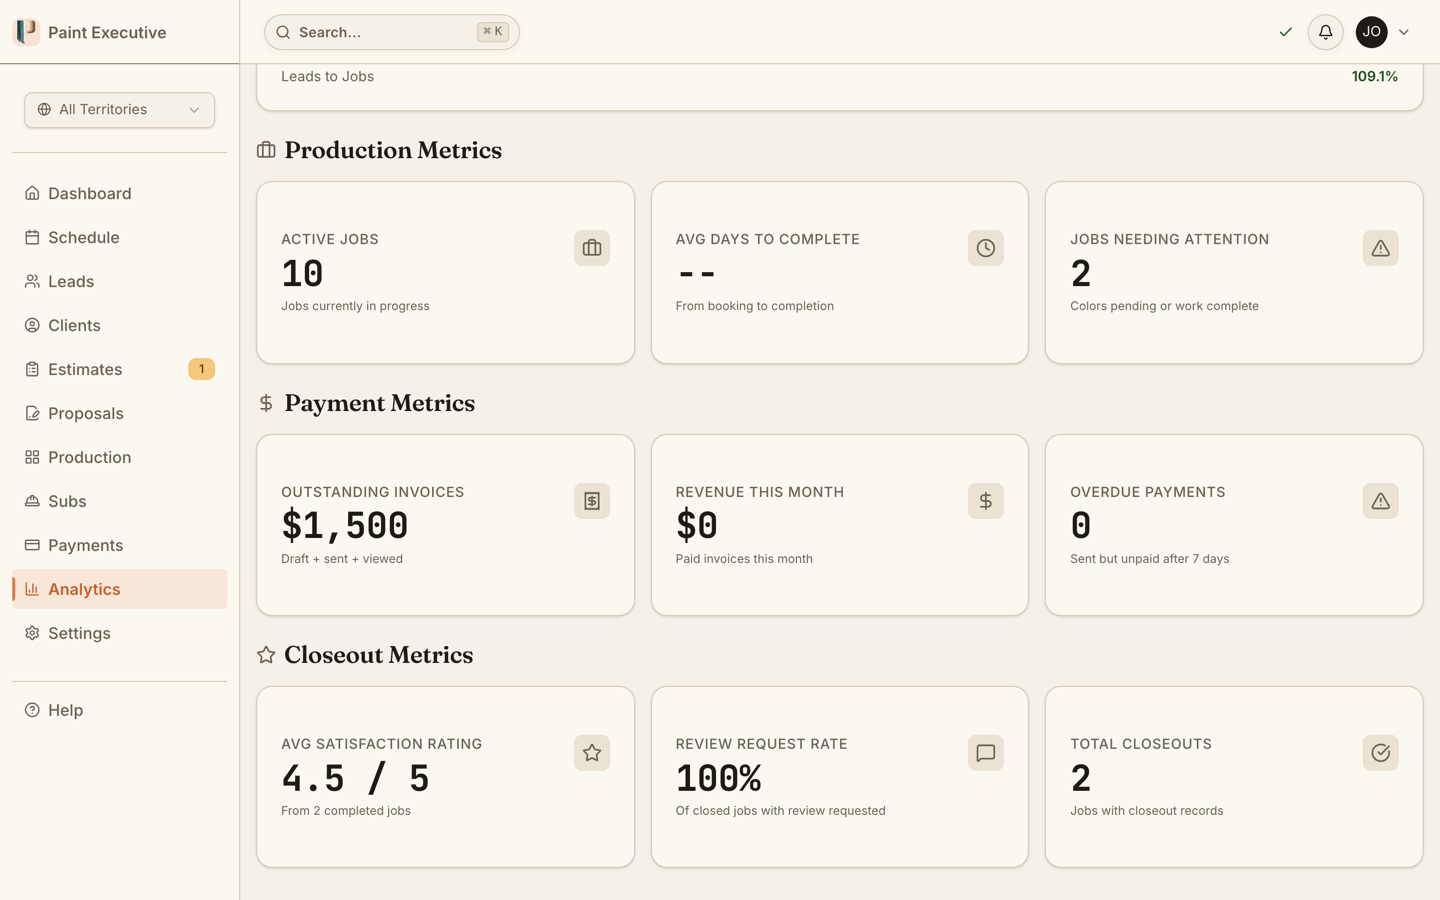Image resolution: width=1440 pixels, height=900 pixels.
Task: Click the Paint Executive logo icon
Action: point(26,32)
